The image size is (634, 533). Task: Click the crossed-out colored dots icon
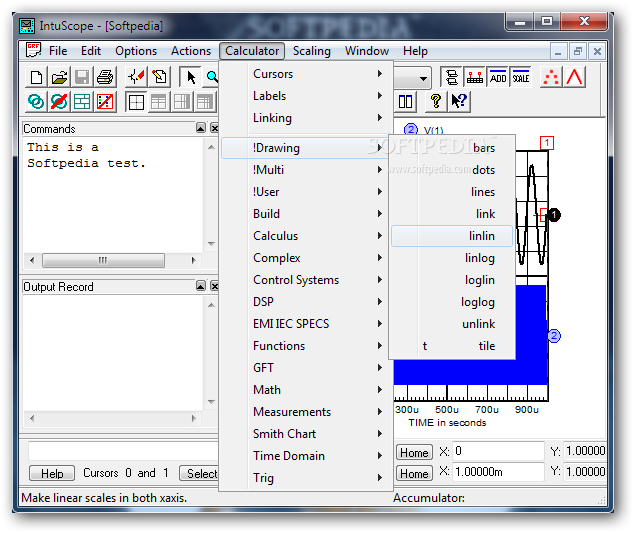point(105,102)
